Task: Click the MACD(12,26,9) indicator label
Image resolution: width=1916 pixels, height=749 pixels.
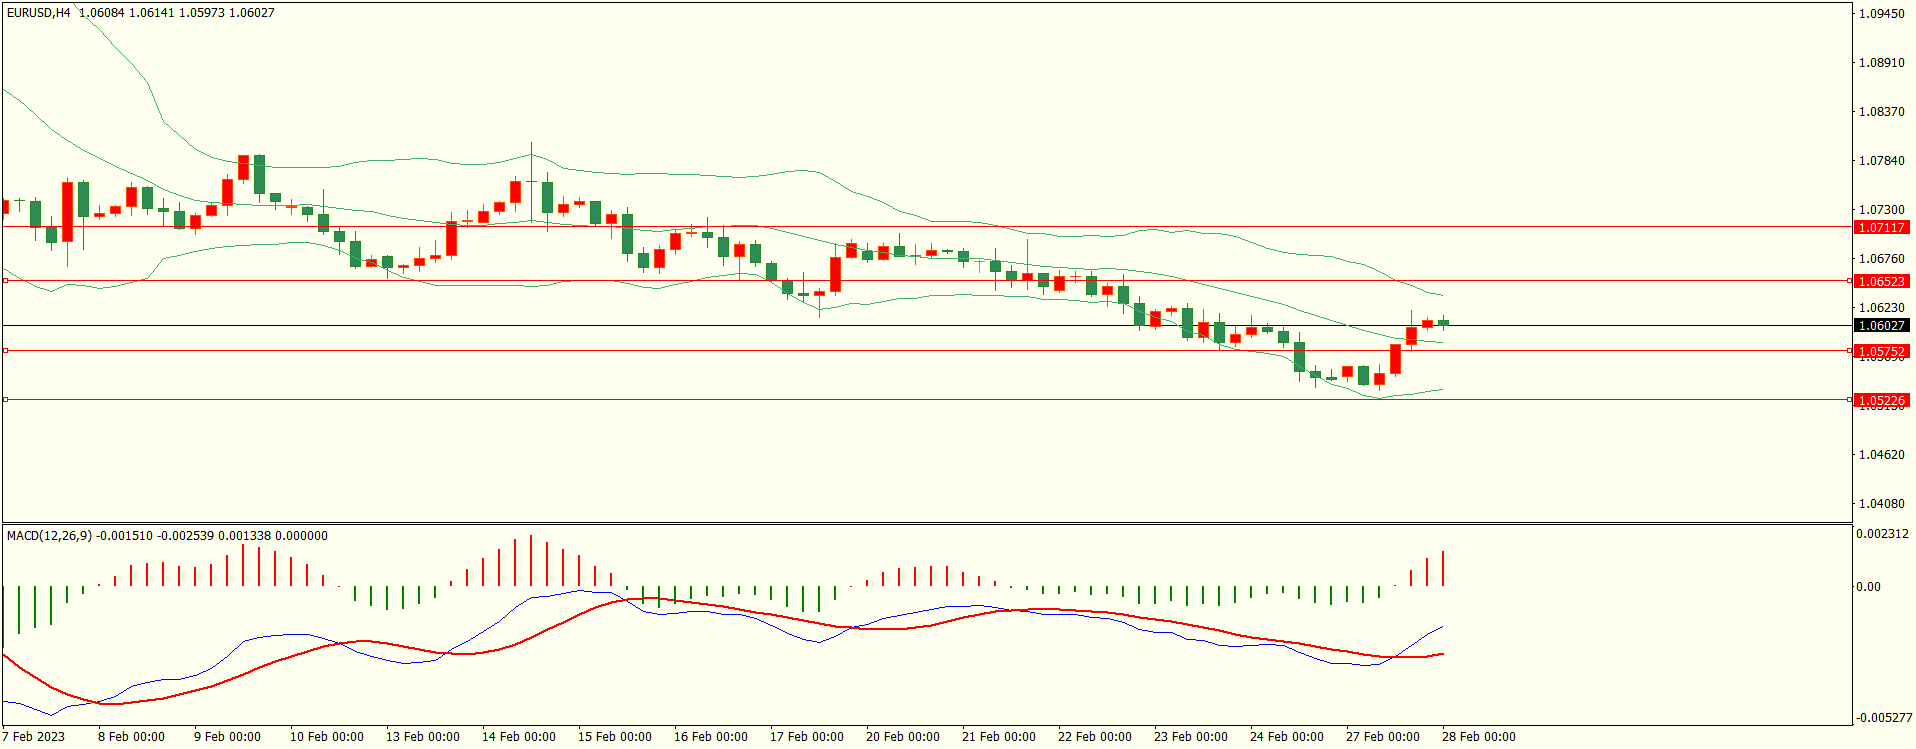Action: tap(49, 536)
